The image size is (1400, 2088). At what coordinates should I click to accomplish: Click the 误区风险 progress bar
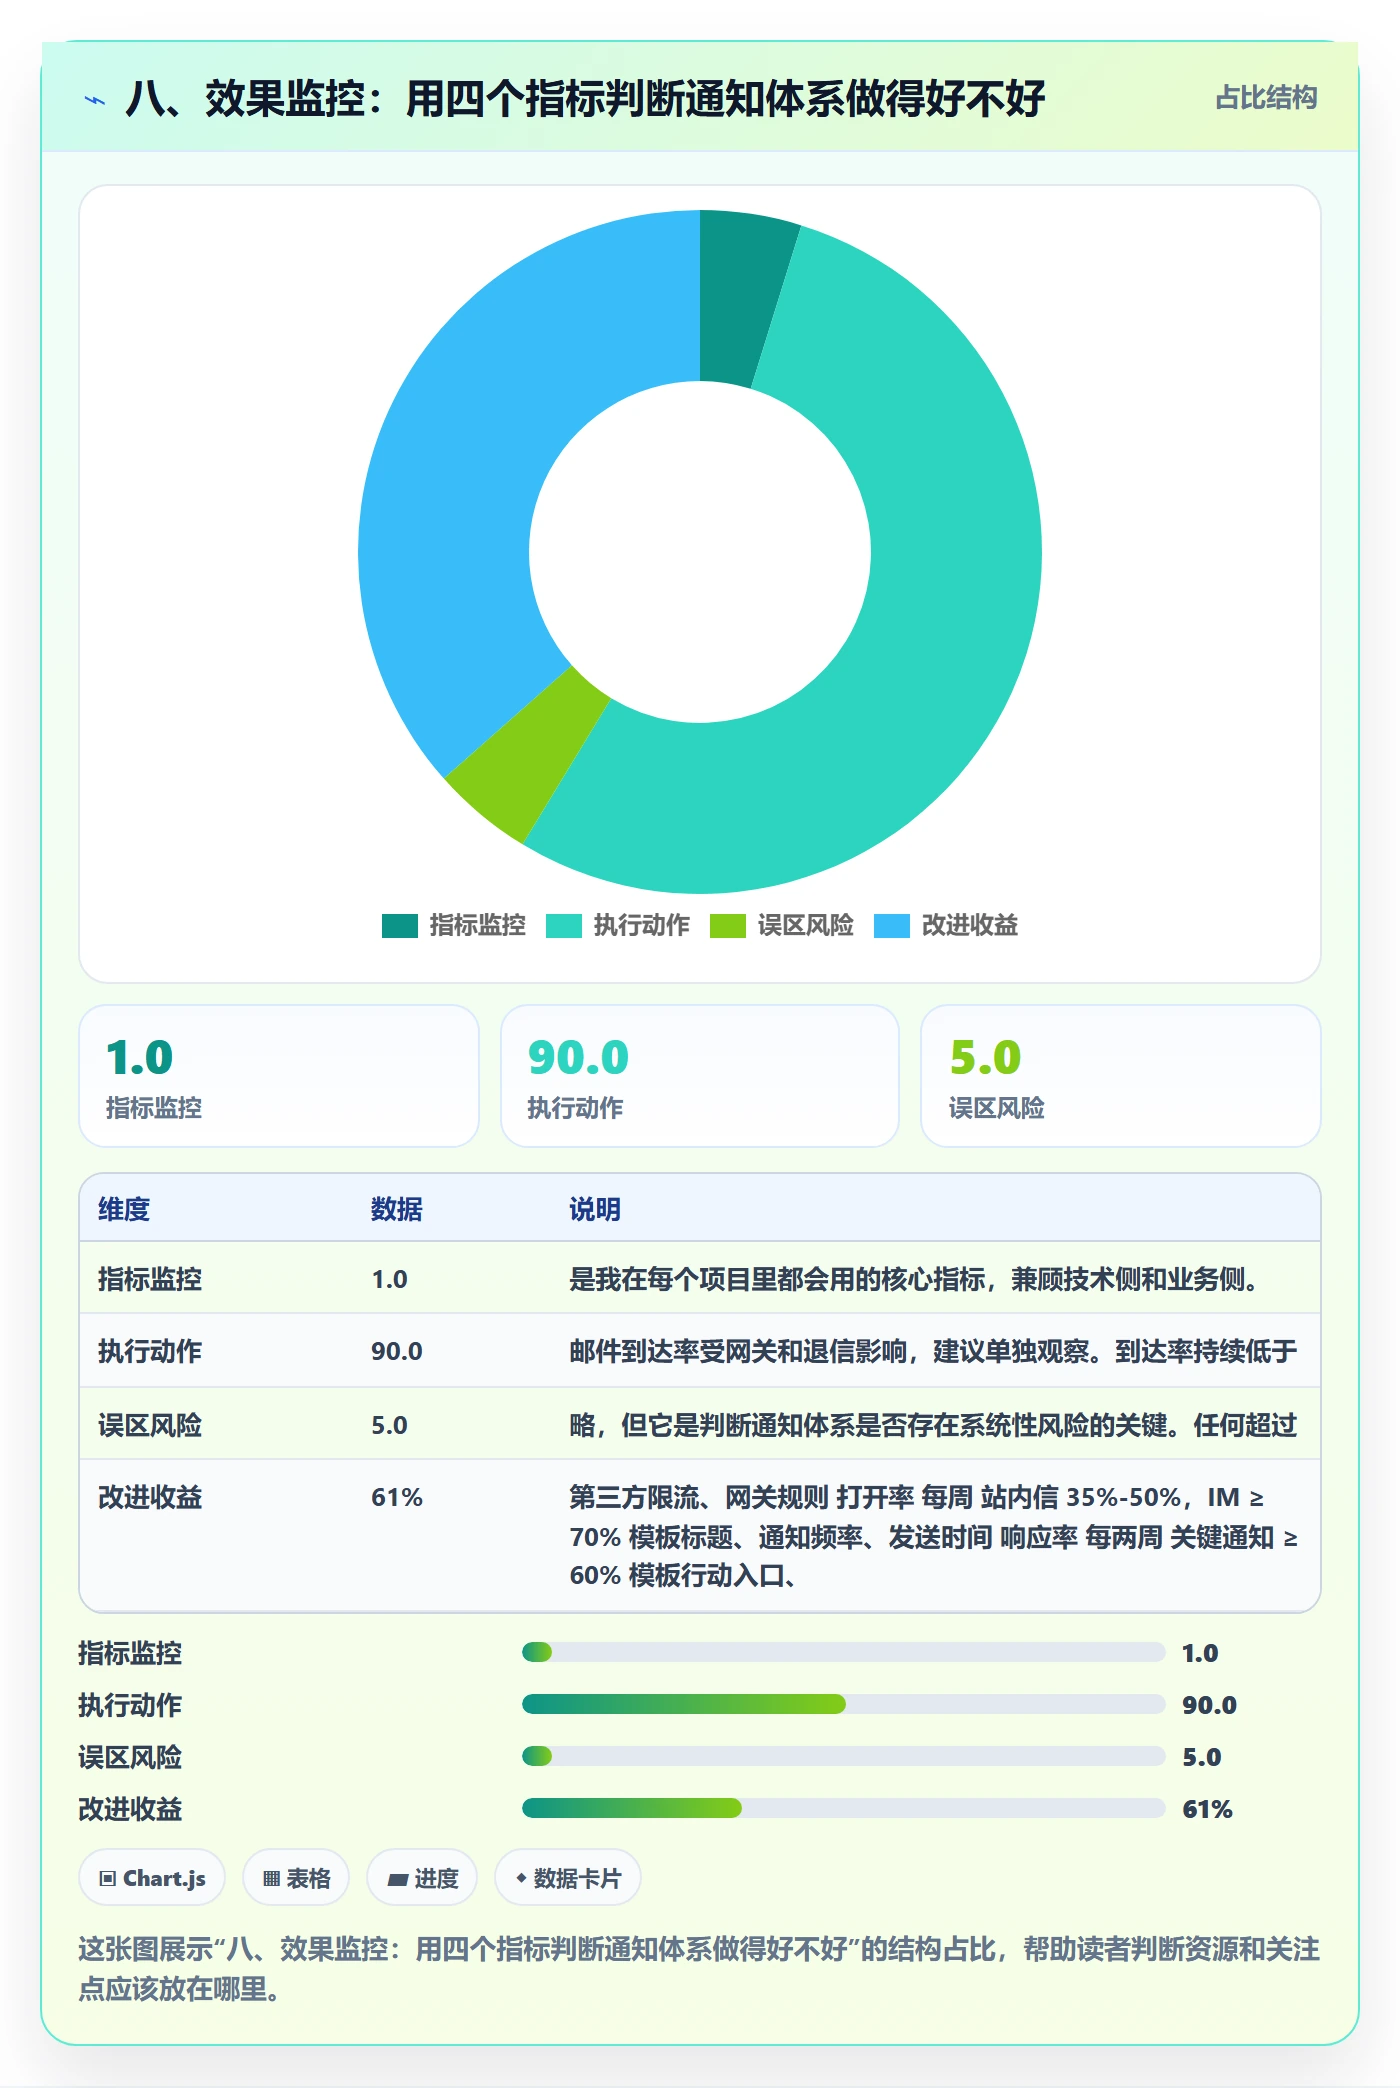[x=843, y=1756]
